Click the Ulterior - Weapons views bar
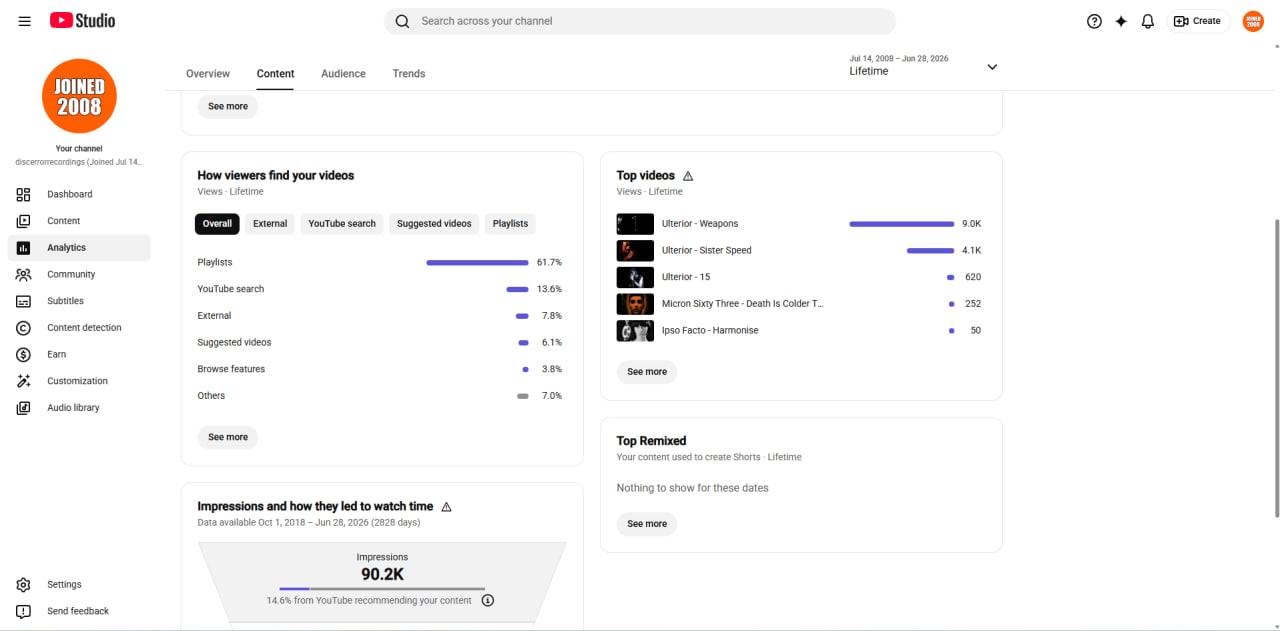The width and height of the screenshot is (1280, 631). [902, 224]
